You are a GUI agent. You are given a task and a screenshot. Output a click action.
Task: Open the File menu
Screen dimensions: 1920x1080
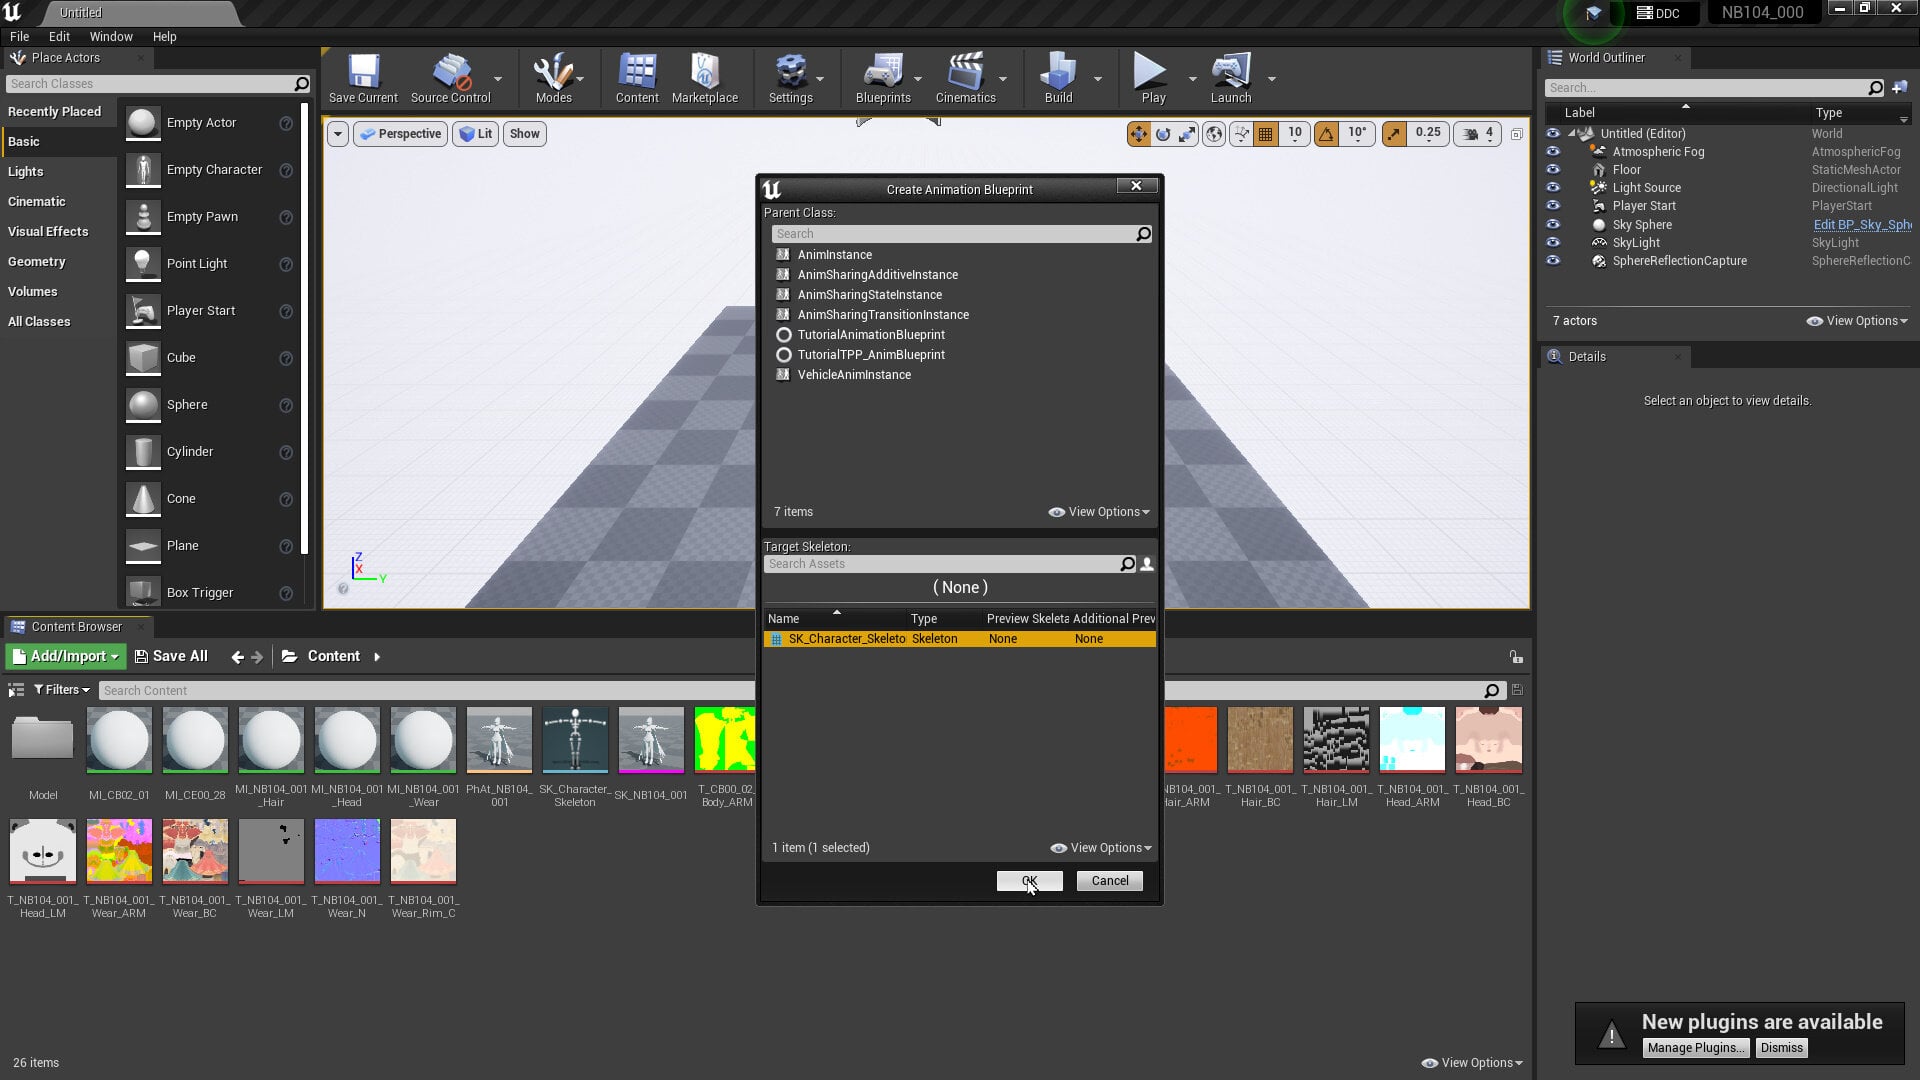[x=19, y=37]
